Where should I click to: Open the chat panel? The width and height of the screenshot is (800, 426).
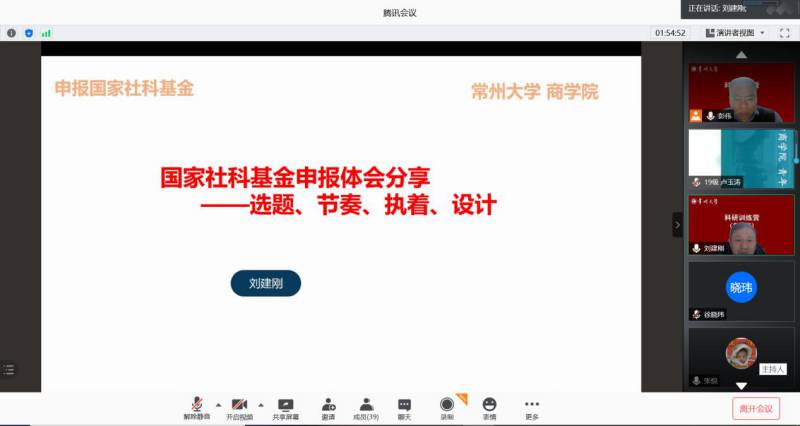point(404,406)
